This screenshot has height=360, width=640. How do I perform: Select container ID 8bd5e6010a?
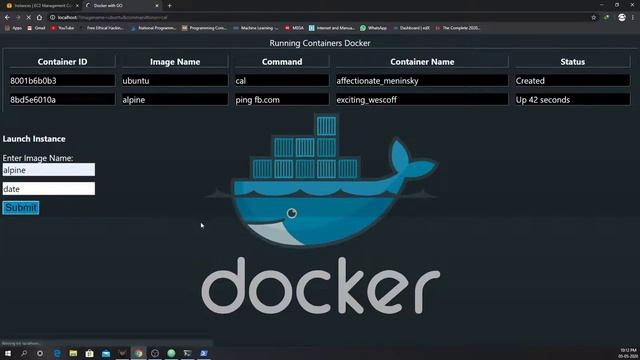pos(62,99)
